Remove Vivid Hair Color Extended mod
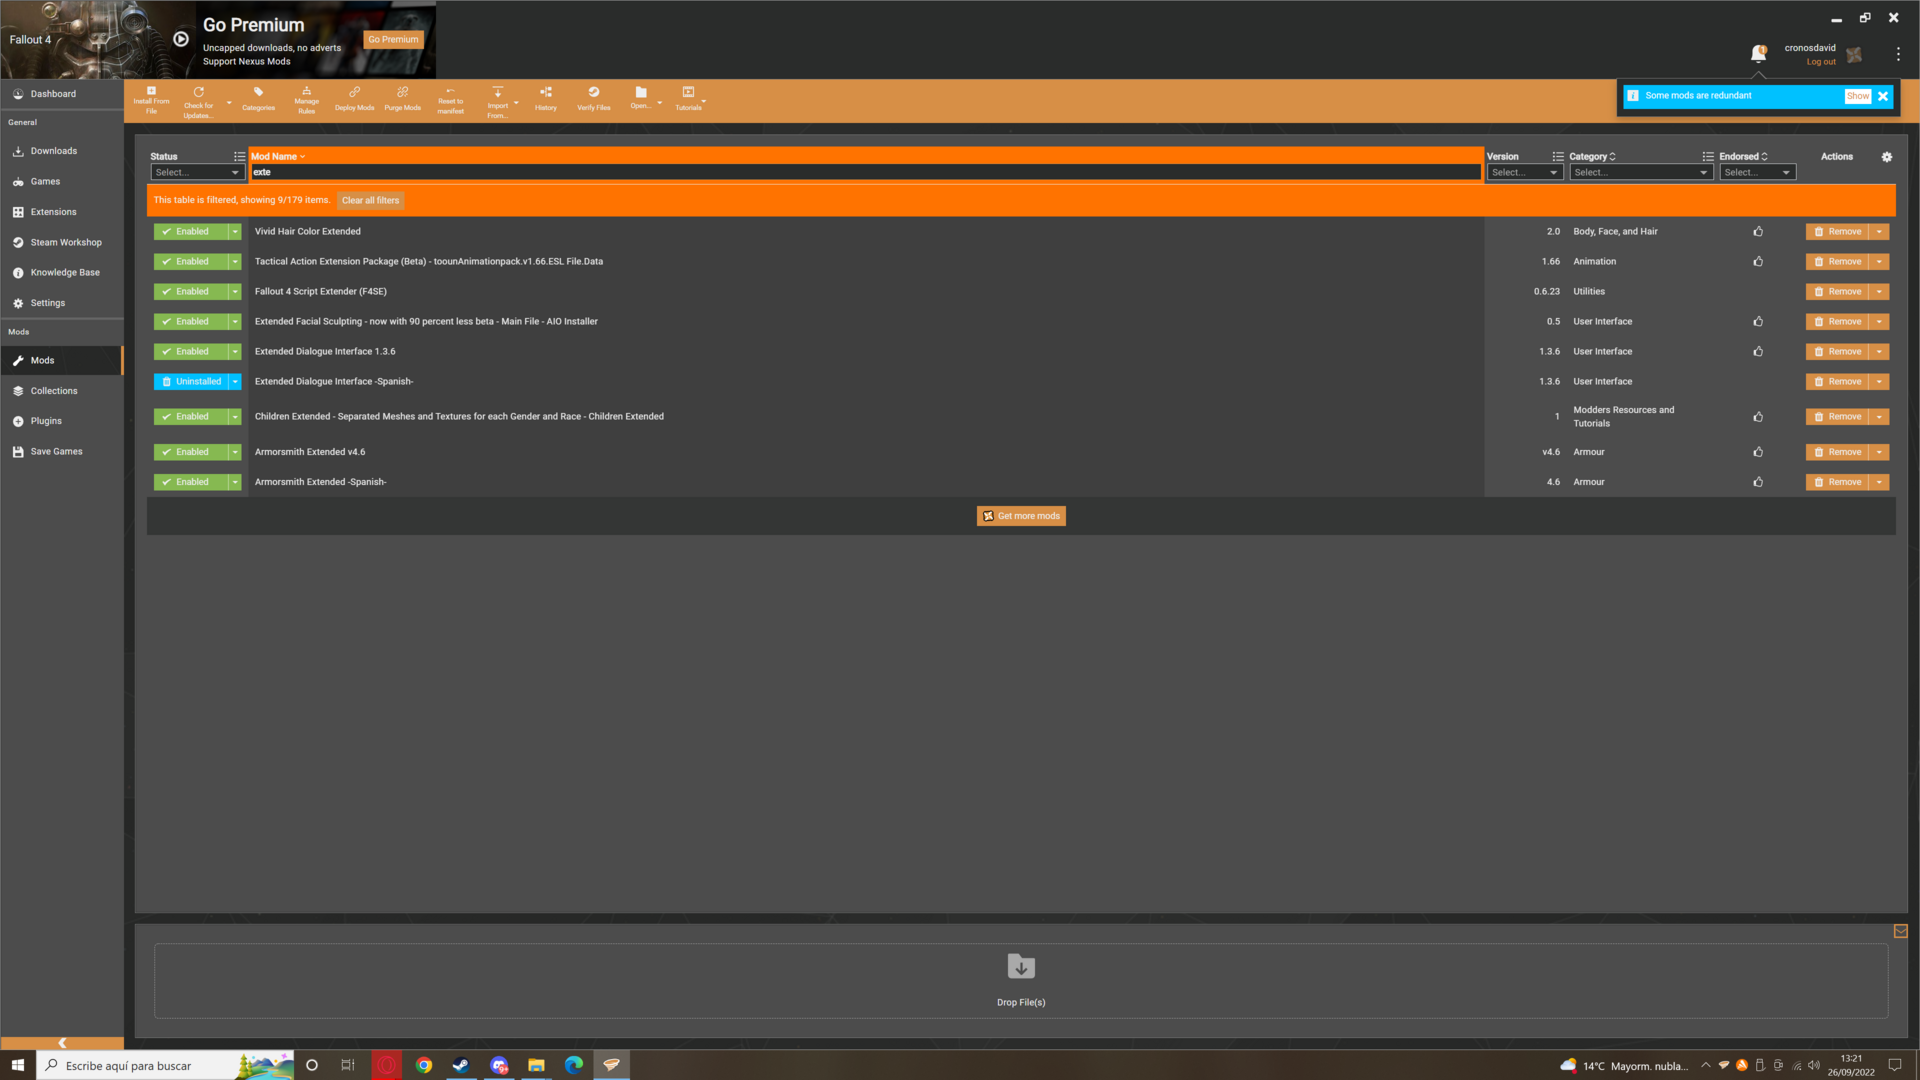 coord(1838,231)
